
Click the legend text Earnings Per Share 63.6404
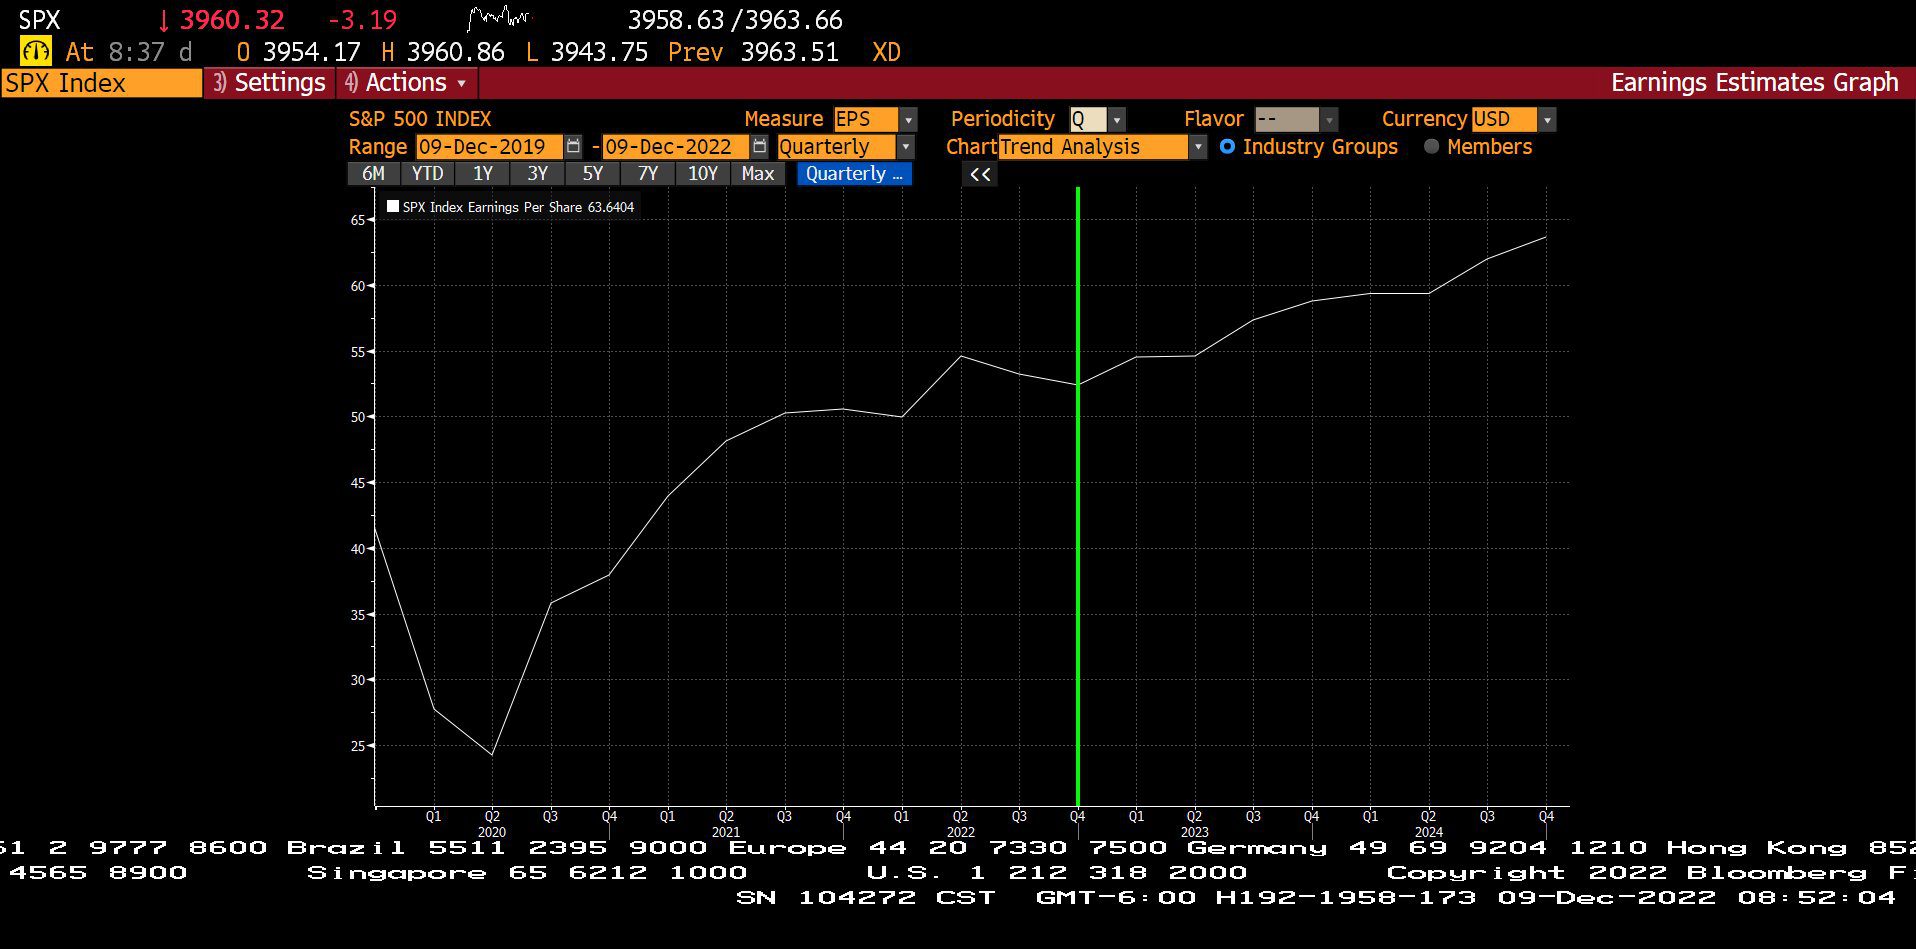(557, 207)
